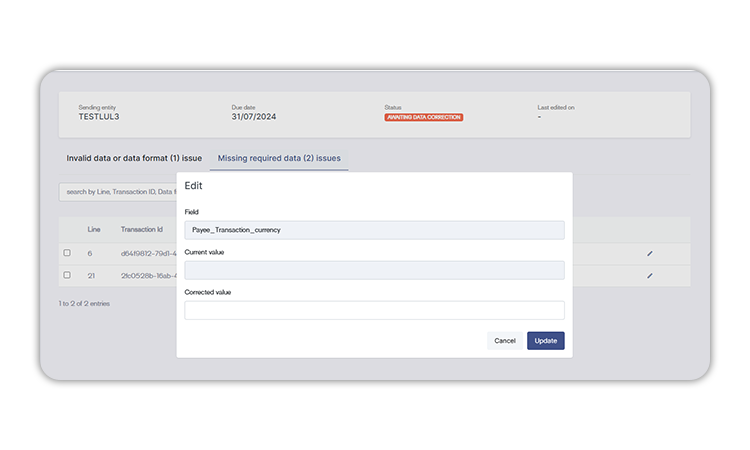Viewport: 750px width, 450px height.
Task: Click the '1 to 2 of 2 entries' text
Action: pos(84,304)
